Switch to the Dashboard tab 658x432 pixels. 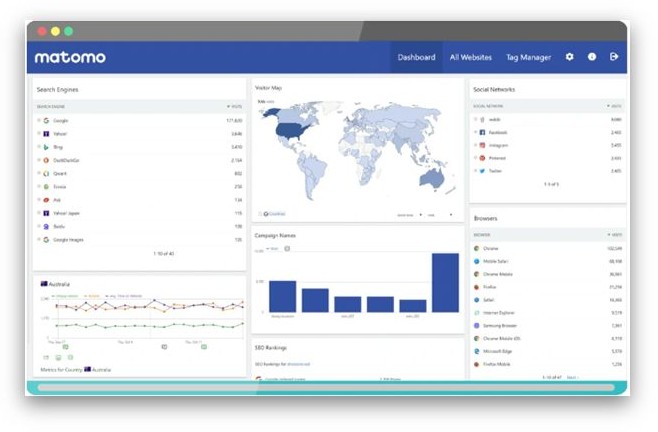[416, 57]
